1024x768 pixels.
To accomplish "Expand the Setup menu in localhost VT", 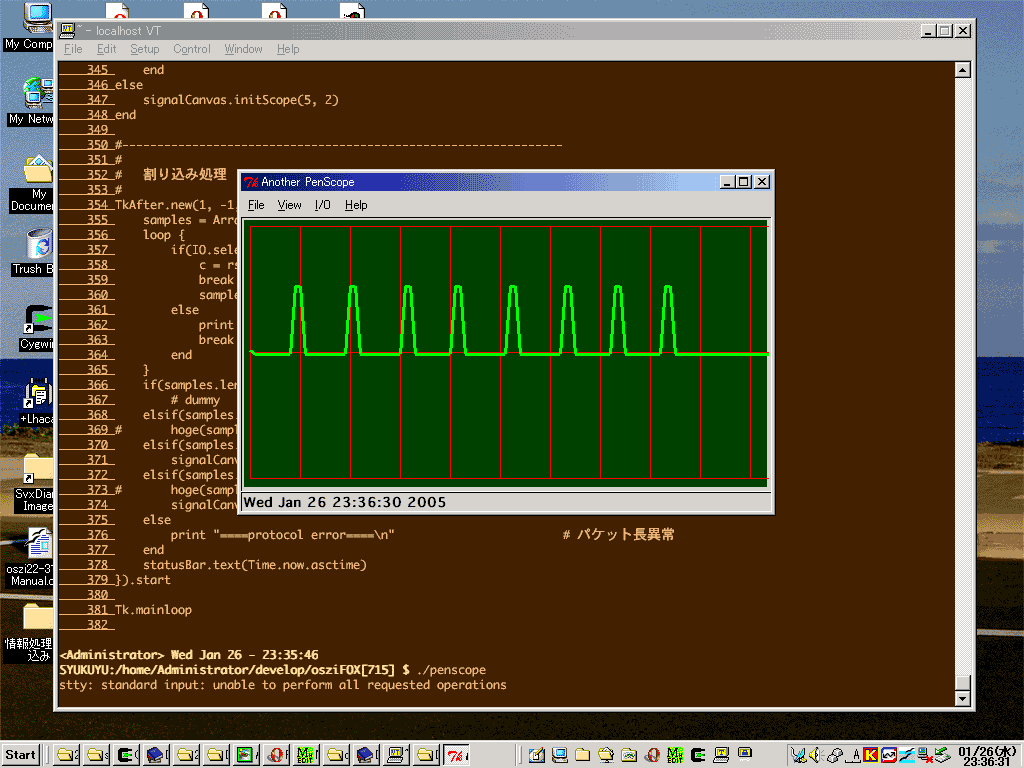I will (144, 49).
